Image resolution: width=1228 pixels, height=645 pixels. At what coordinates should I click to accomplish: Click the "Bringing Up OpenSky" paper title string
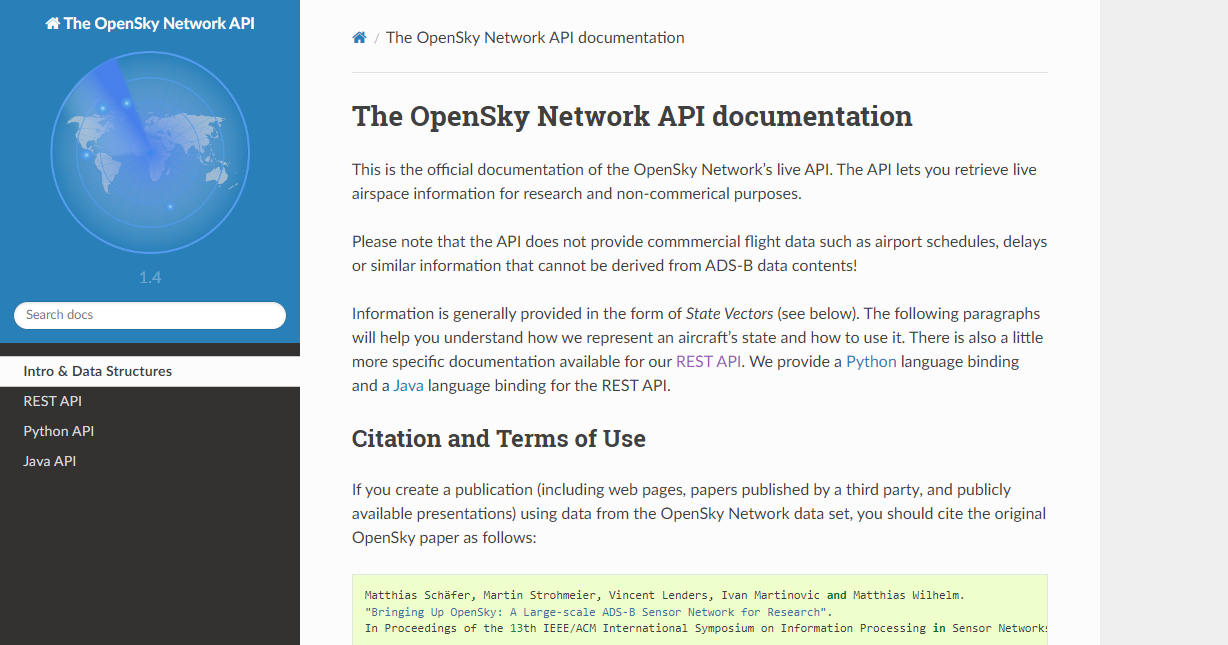point(598,612)
